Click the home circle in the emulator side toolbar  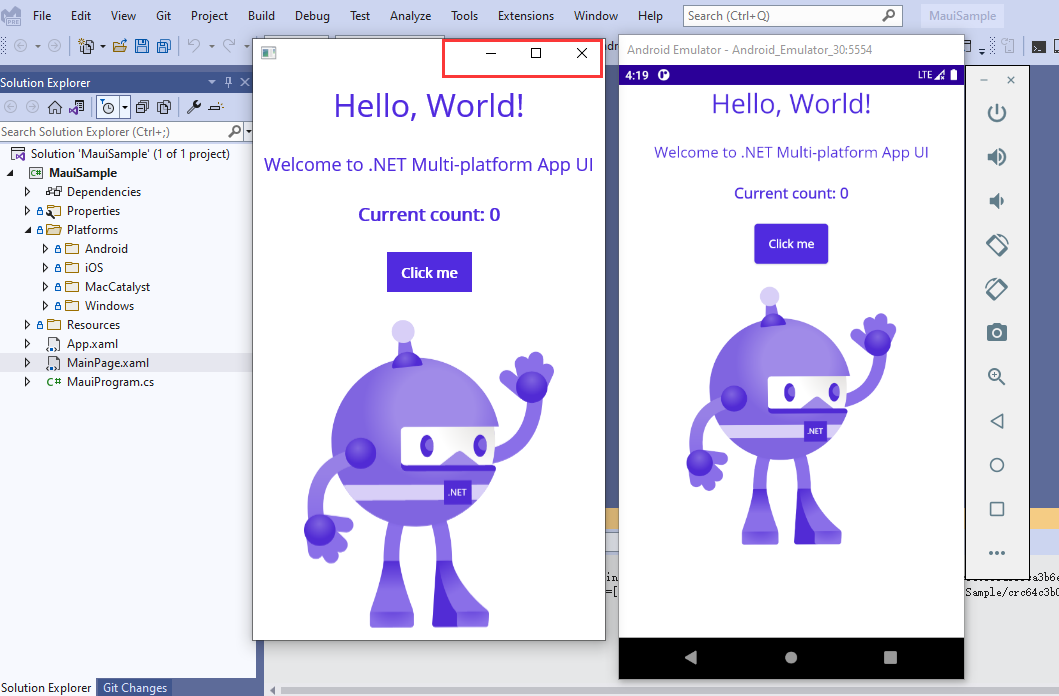point(997,465)
